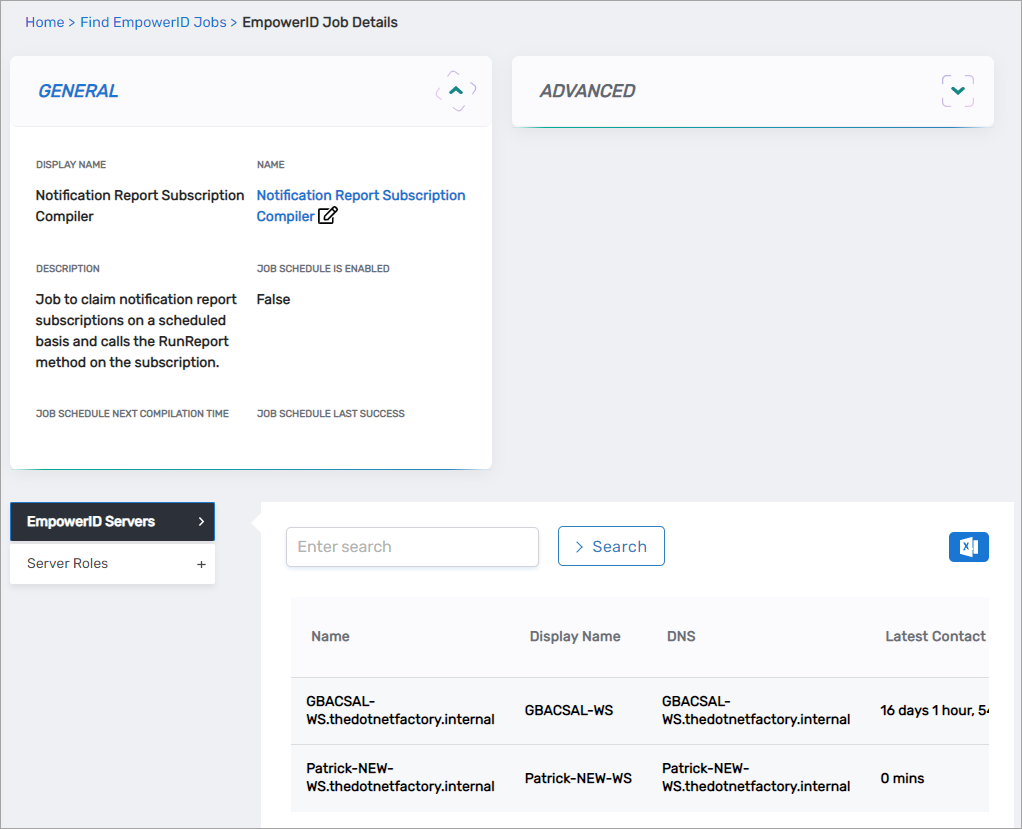1022x829 pixels.
Task: Export the server list using the Excel icon
Action: 968,546
